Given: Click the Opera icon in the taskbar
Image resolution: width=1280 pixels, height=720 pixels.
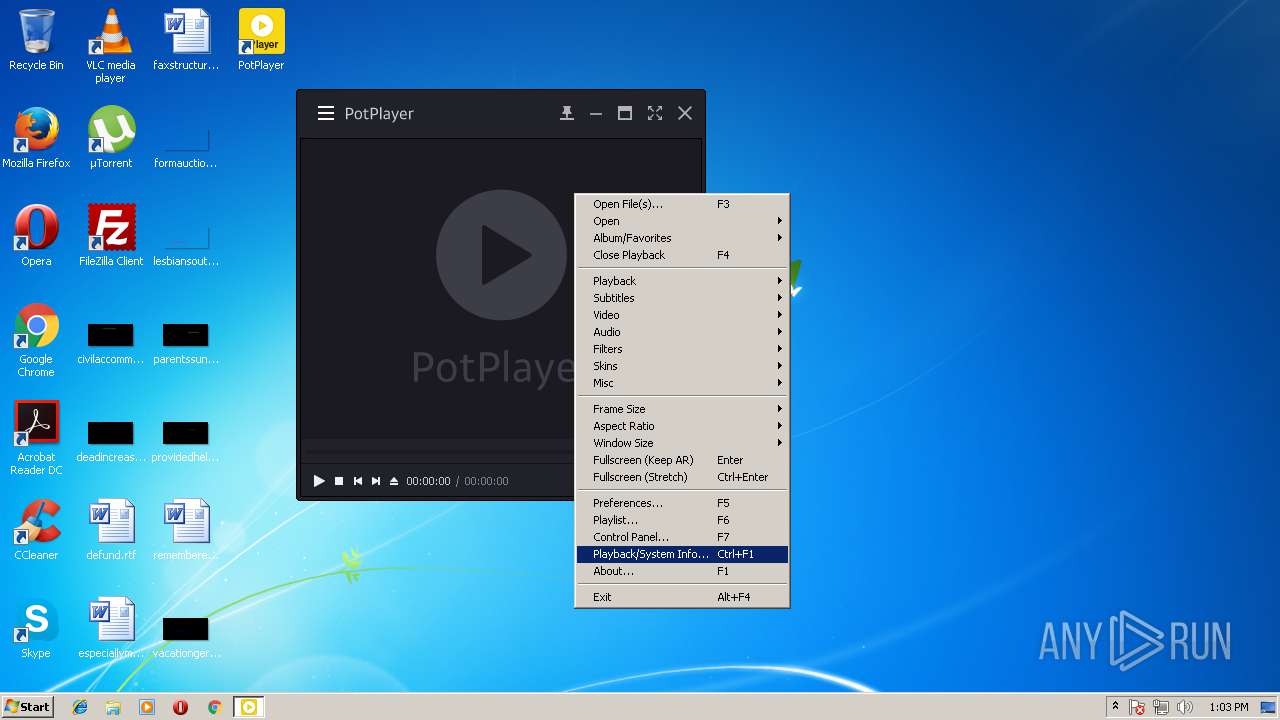Looking at the screenshot, I should (x=180, y=707).
